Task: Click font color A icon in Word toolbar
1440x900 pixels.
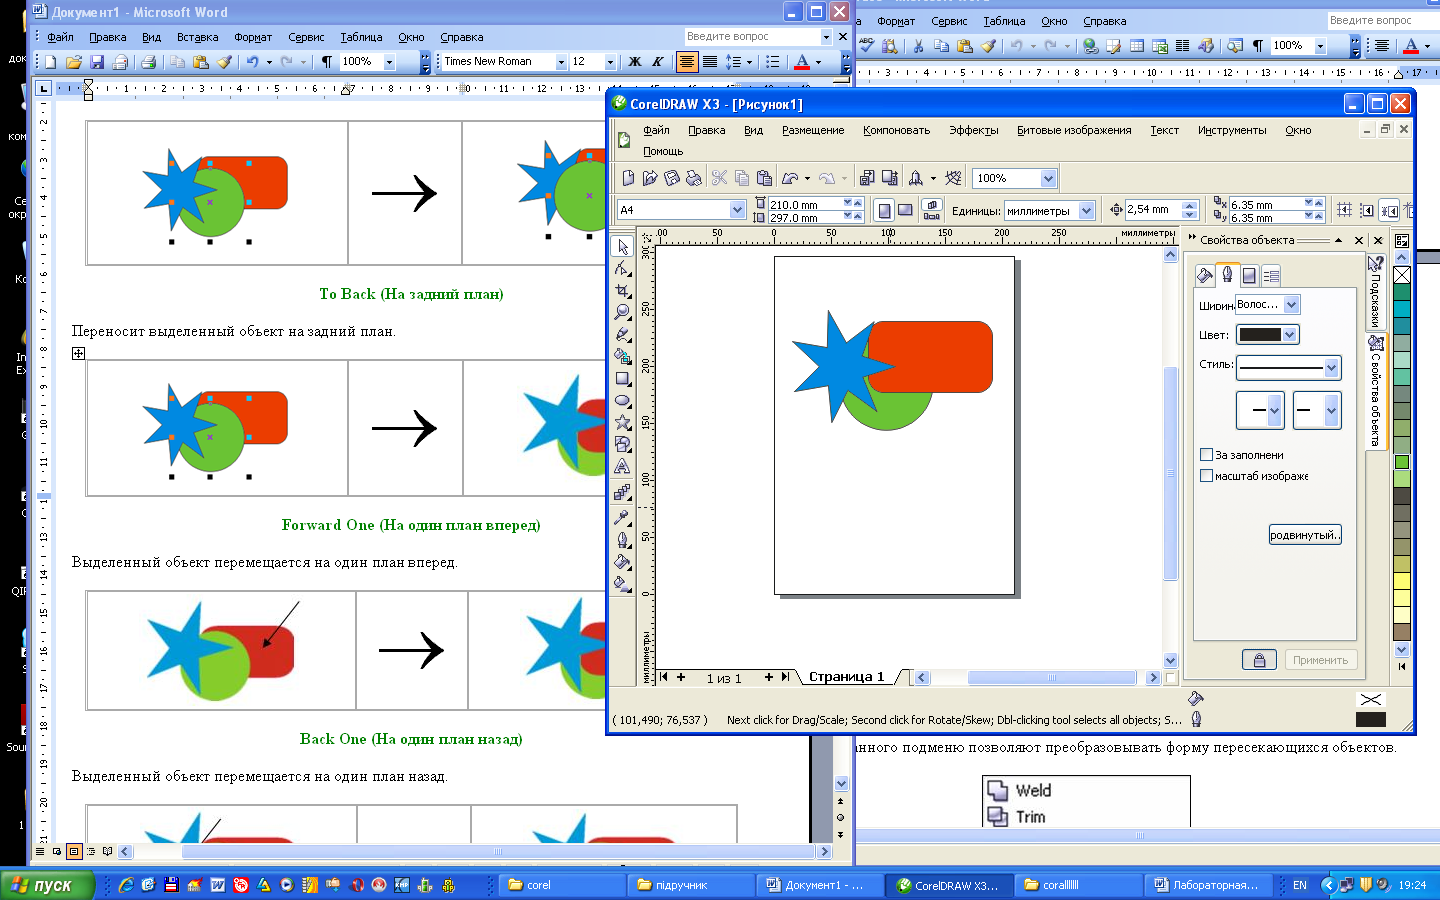Action: point(802,62)
